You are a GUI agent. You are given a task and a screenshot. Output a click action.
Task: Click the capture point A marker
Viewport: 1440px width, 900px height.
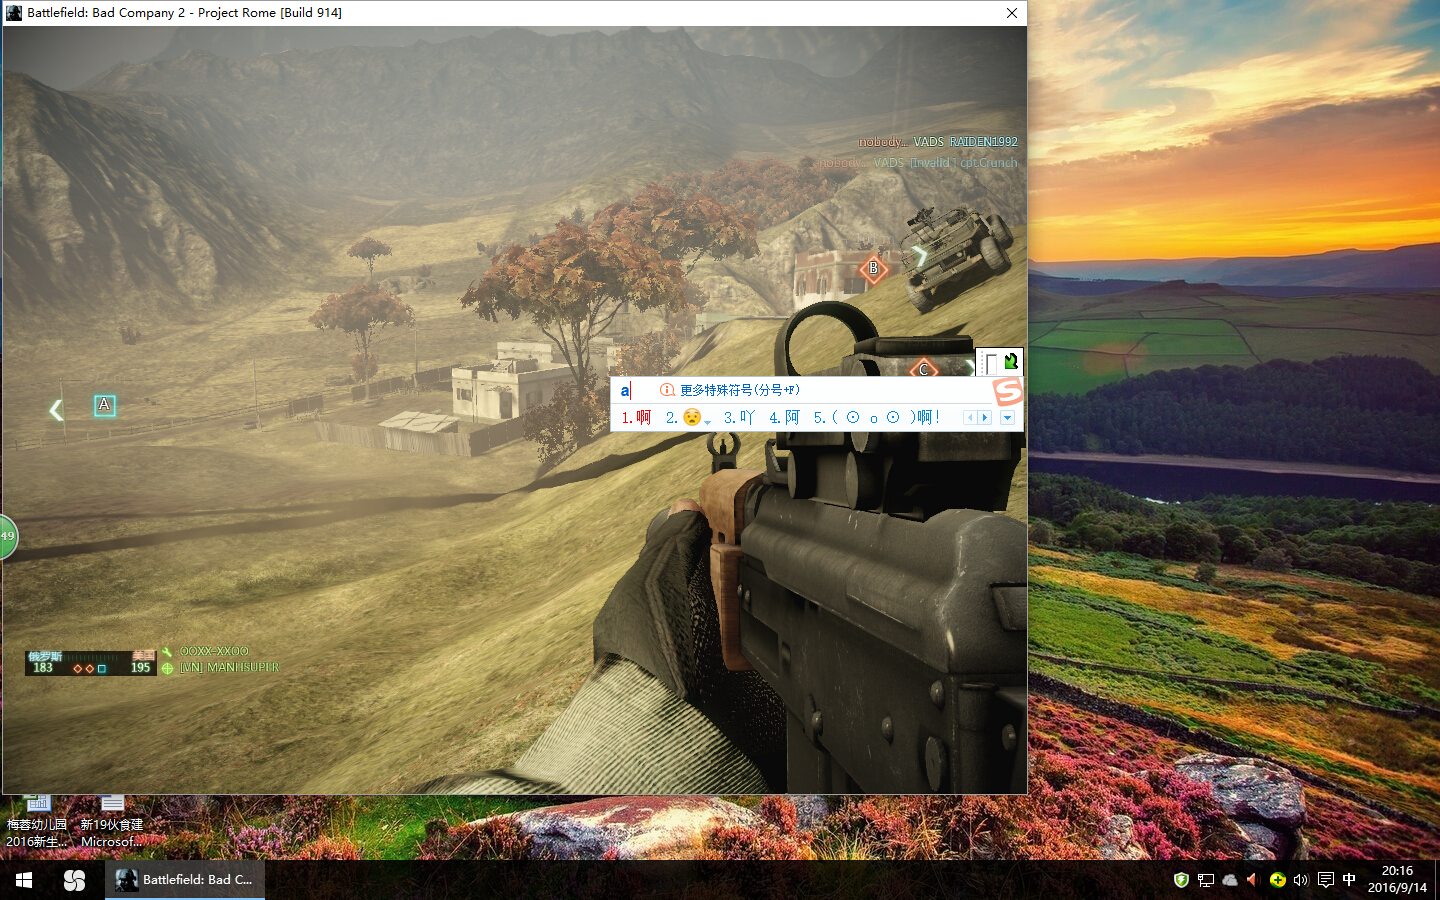tap(104, 405)
